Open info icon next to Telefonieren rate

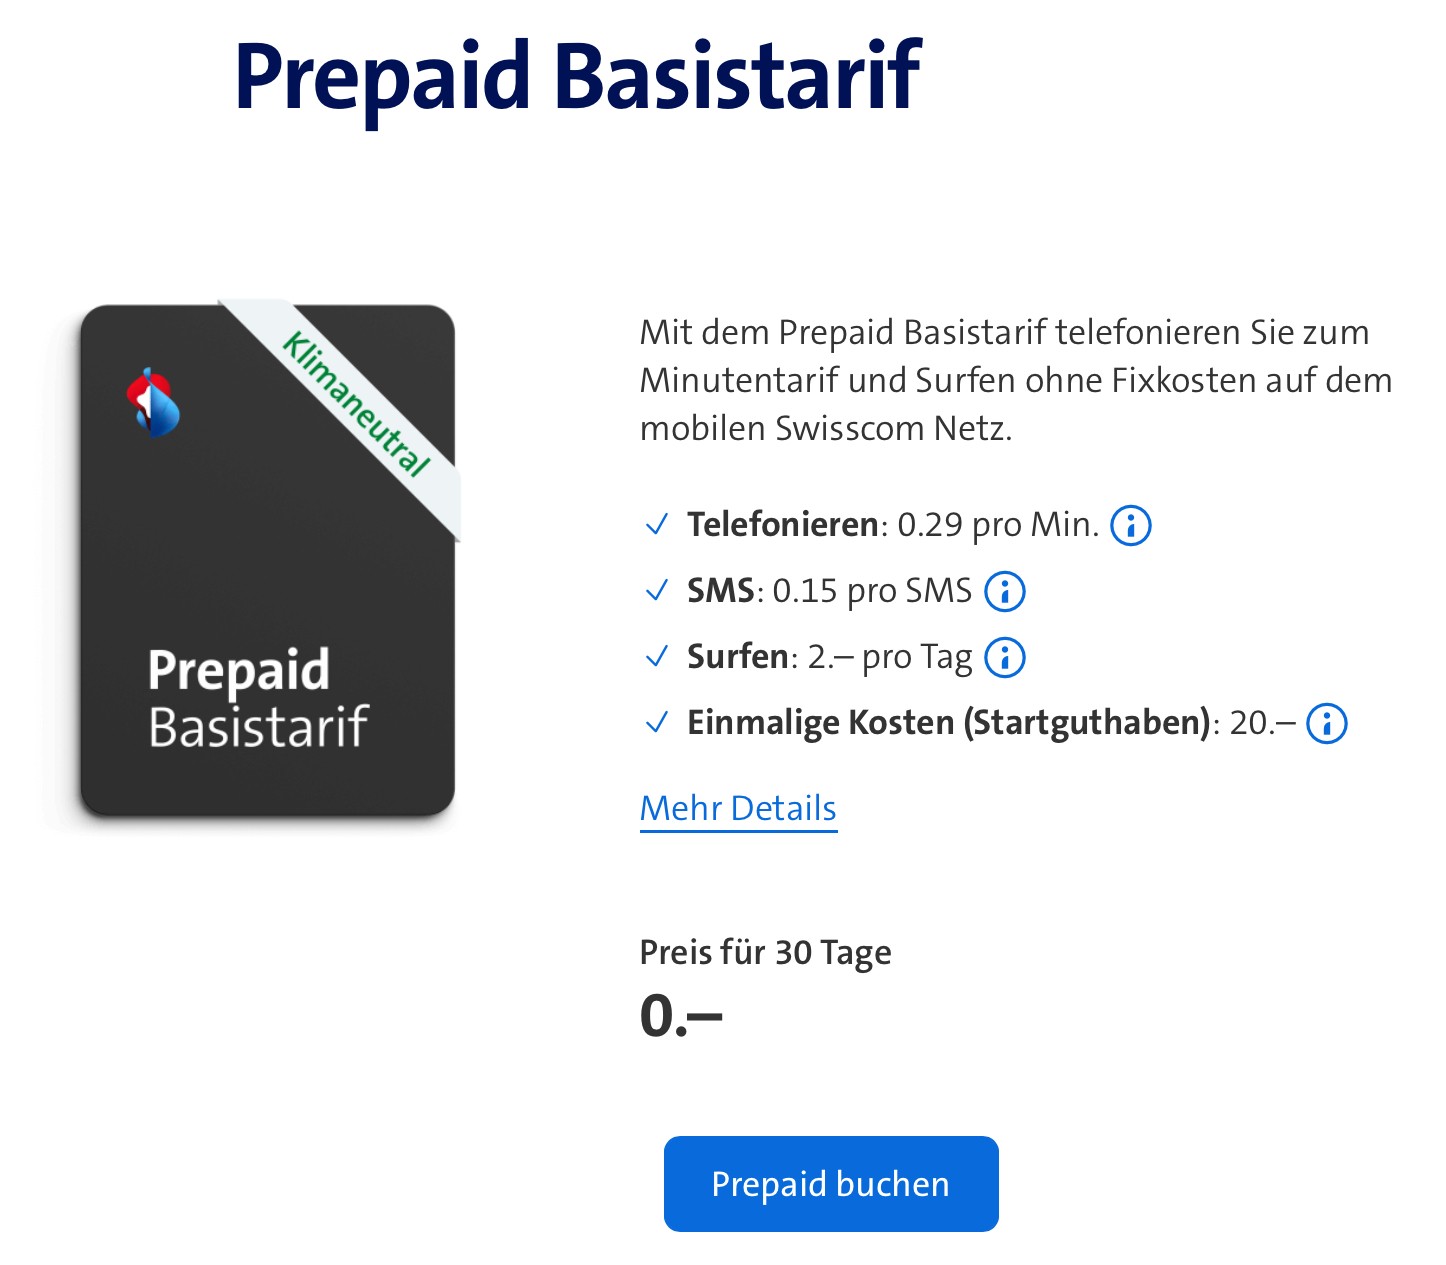[x=1131, y=525]
